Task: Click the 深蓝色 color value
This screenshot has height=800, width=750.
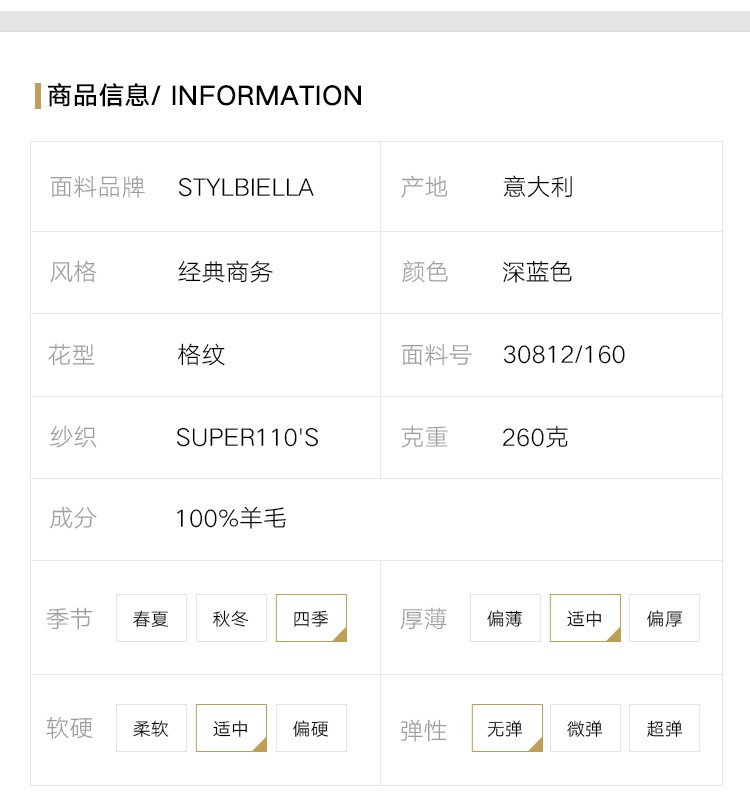Action: (537, 271)
